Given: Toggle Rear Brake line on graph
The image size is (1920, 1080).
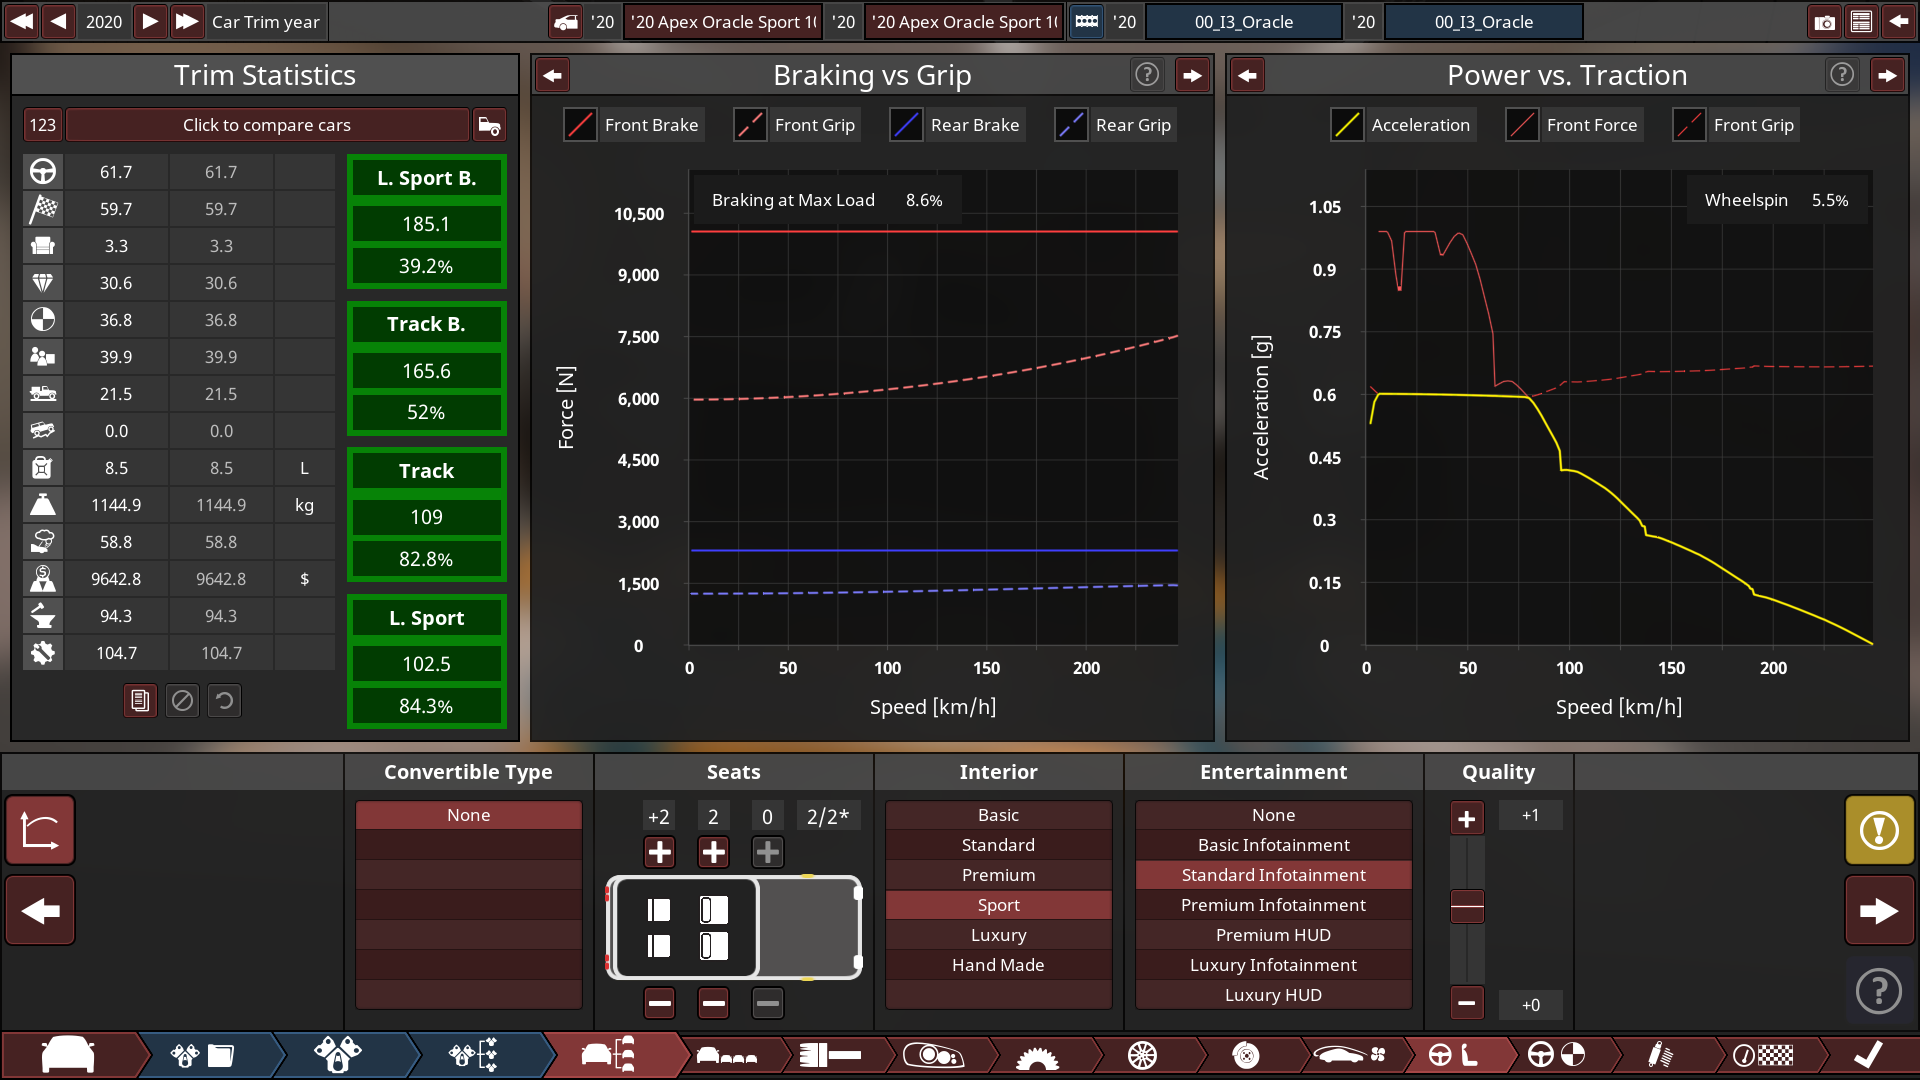Looking at the screenshot, I should (956, 125).
